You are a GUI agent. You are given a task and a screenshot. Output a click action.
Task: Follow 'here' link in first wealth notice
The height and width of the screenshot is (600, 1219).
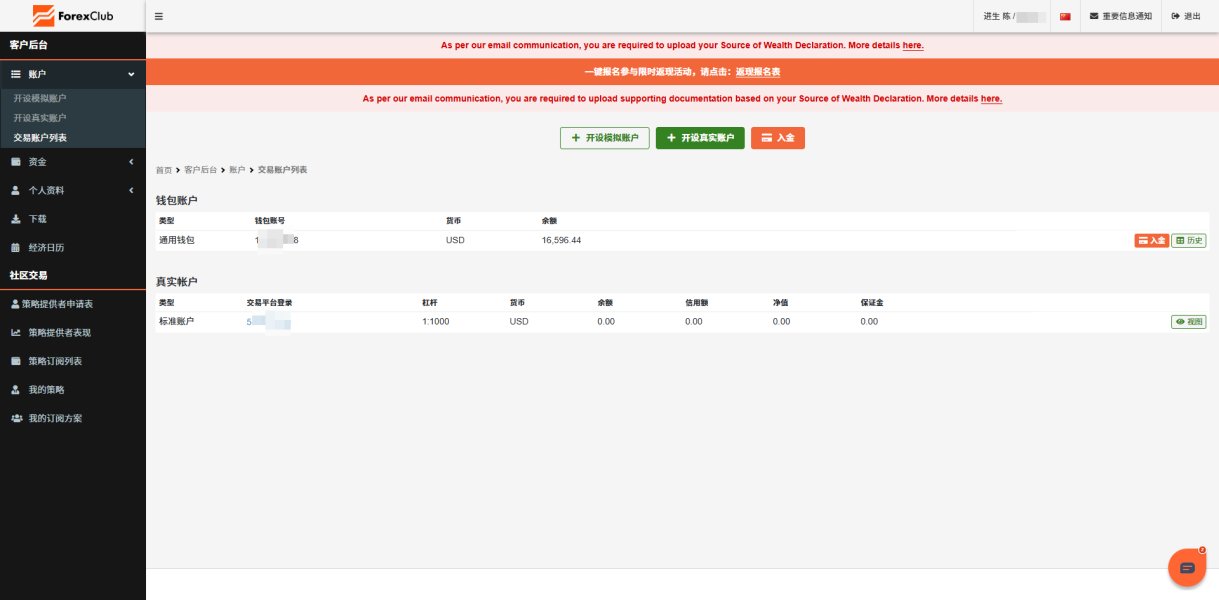(x=912, y=46)
